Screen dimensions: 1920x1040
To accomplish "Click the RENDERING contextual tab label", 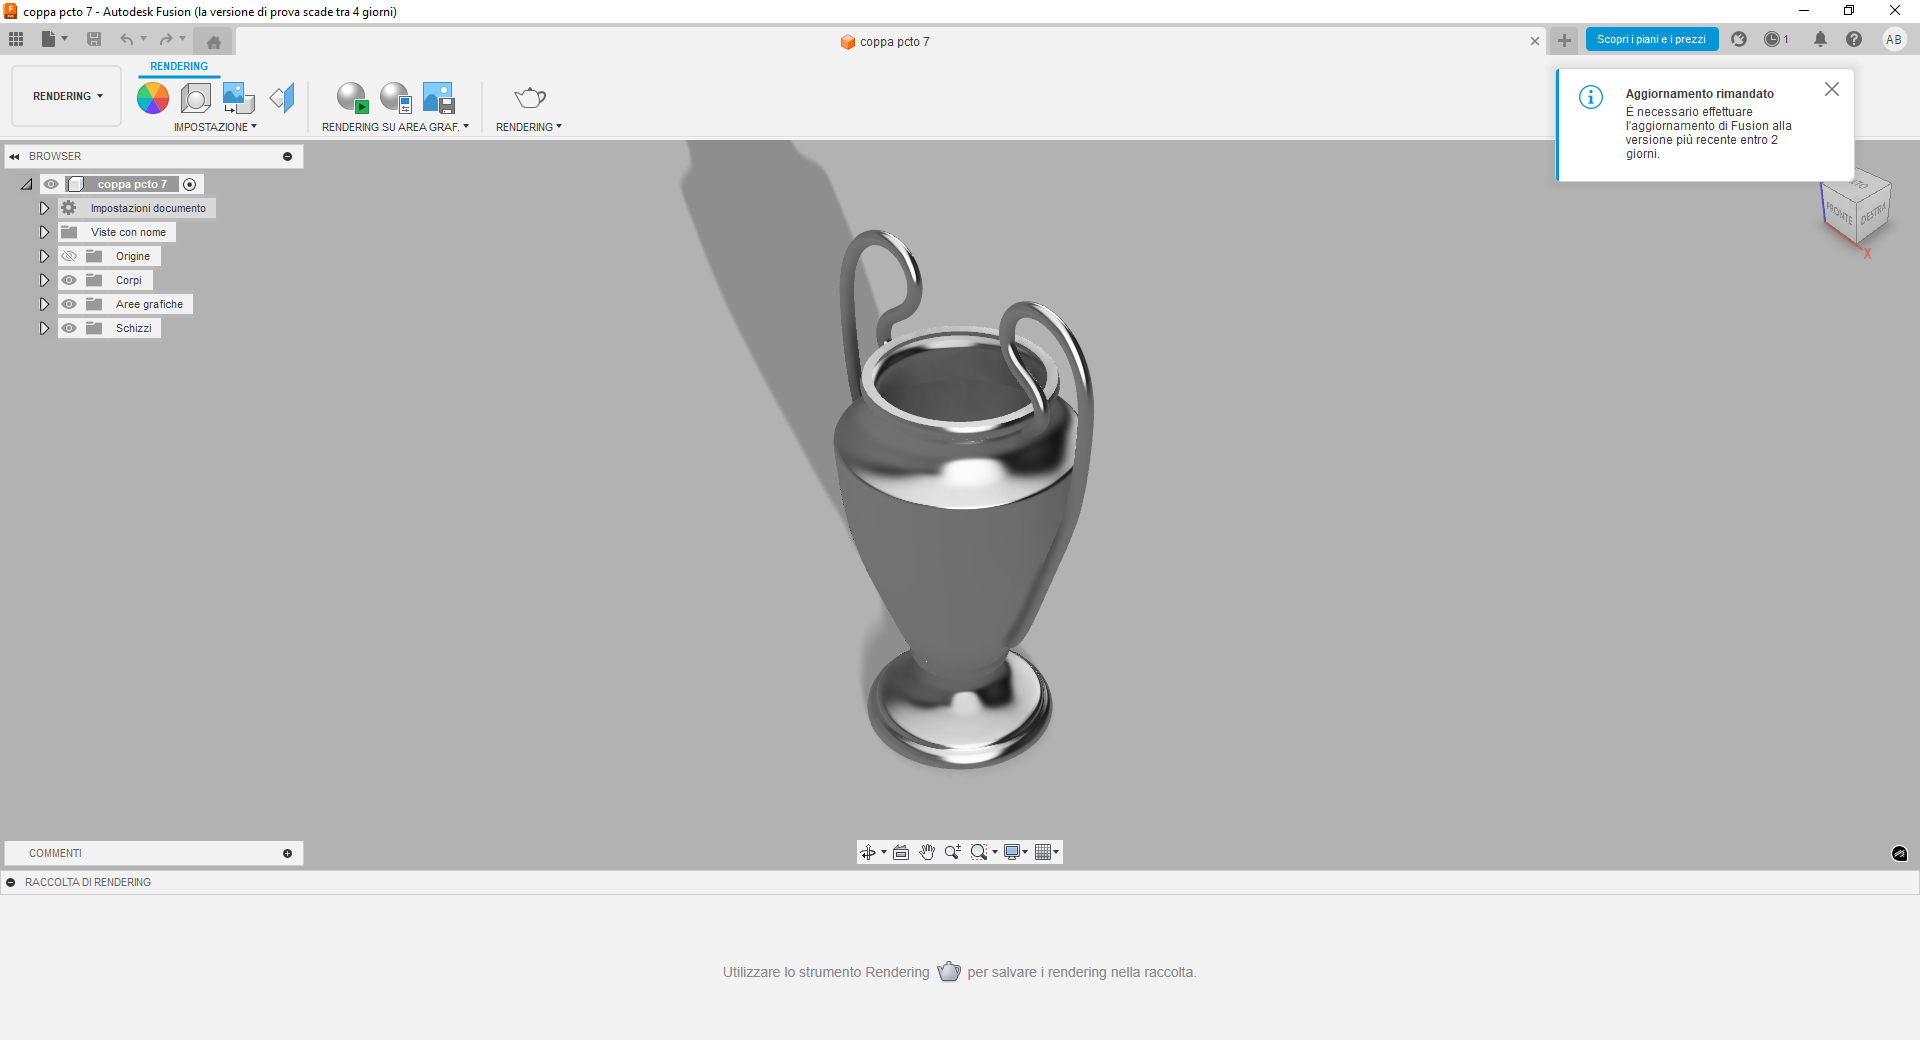I will tap(179, 66).
